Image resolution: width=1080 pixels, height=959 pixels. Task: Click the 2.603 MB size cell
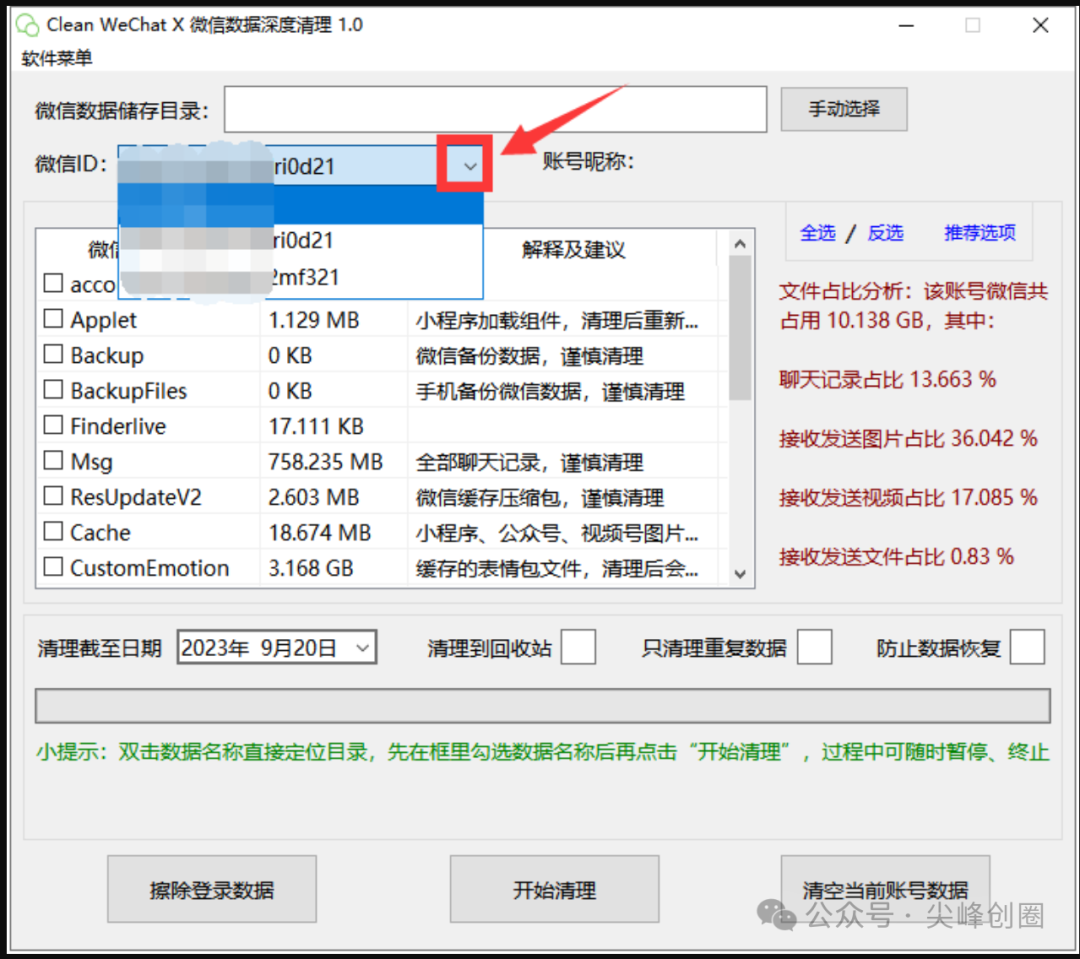pyautogui.click(x=313, y=497)
